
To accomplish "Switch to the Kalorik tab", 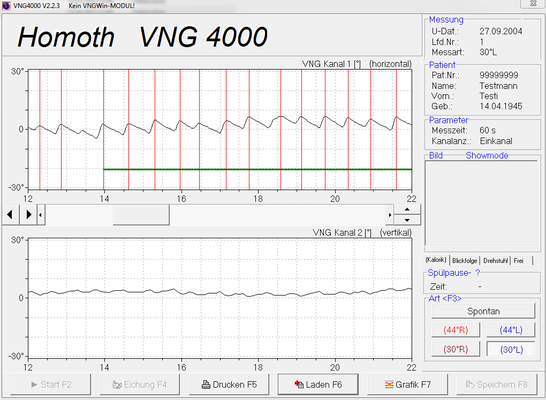I will (436, 260).
